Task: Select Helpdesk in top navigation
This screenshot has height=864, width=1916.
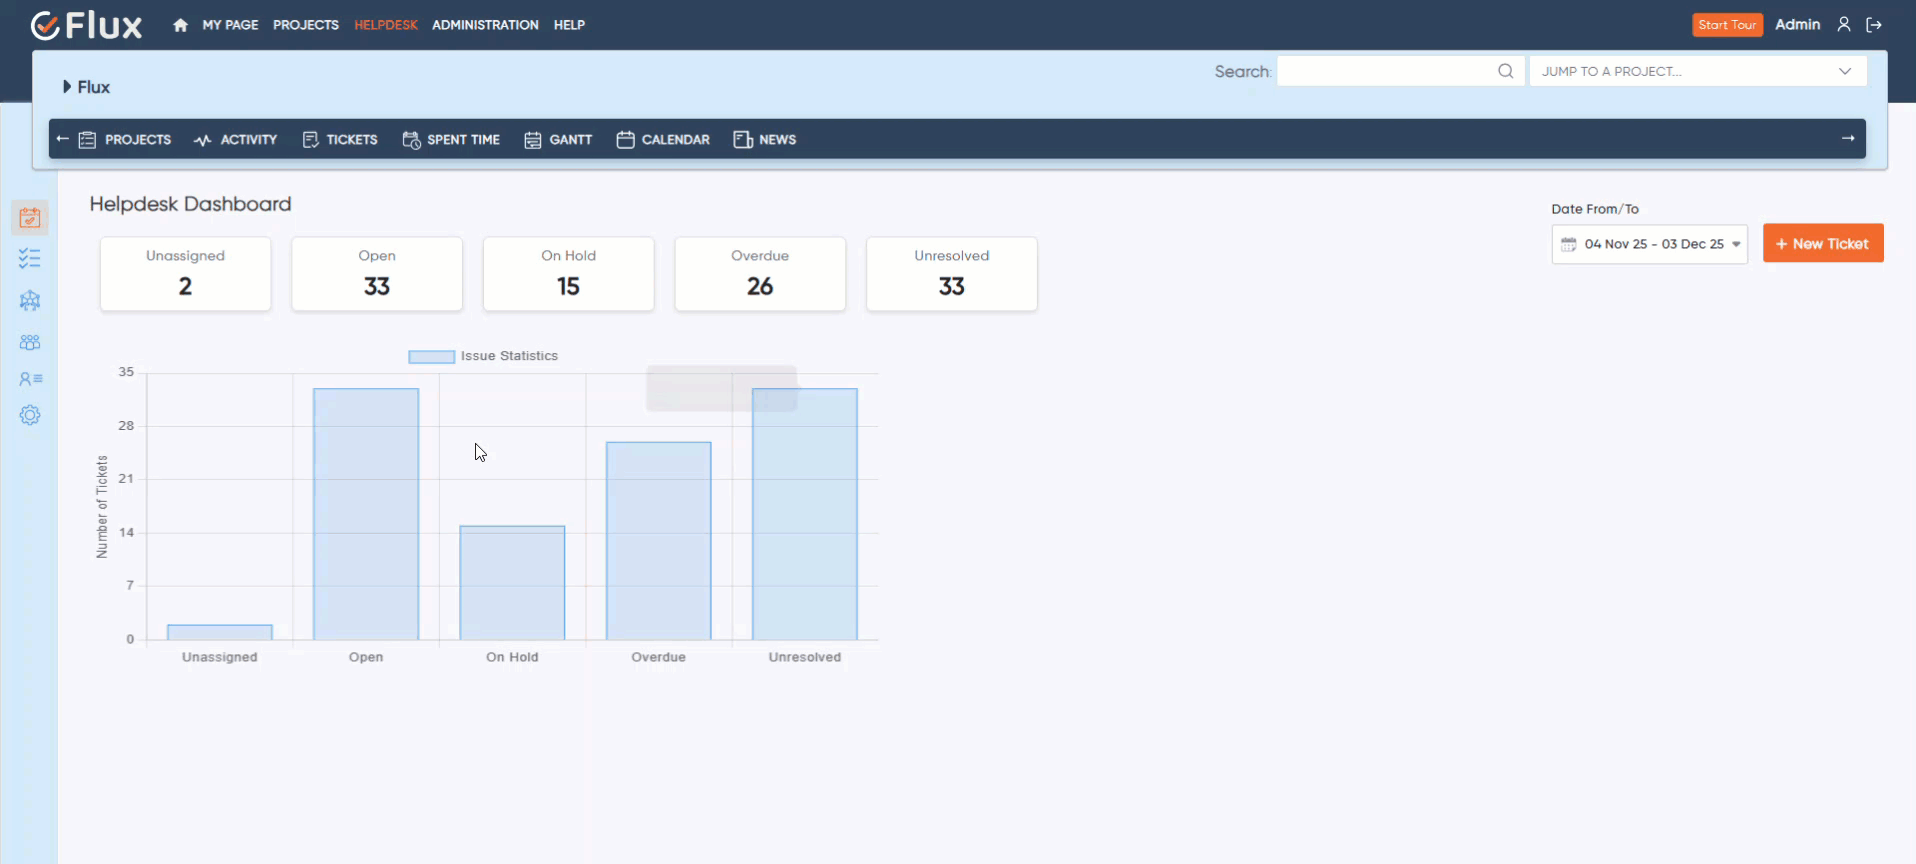Action: pyautogui.click(x=386, y=25)
